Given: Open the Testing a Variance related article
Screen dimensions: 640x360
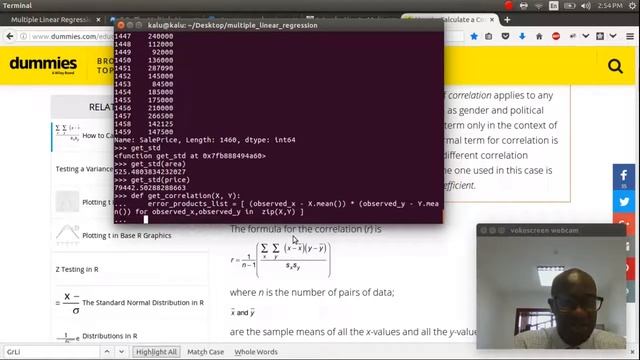Looking at the screenshot, I should tap(84, 169).
